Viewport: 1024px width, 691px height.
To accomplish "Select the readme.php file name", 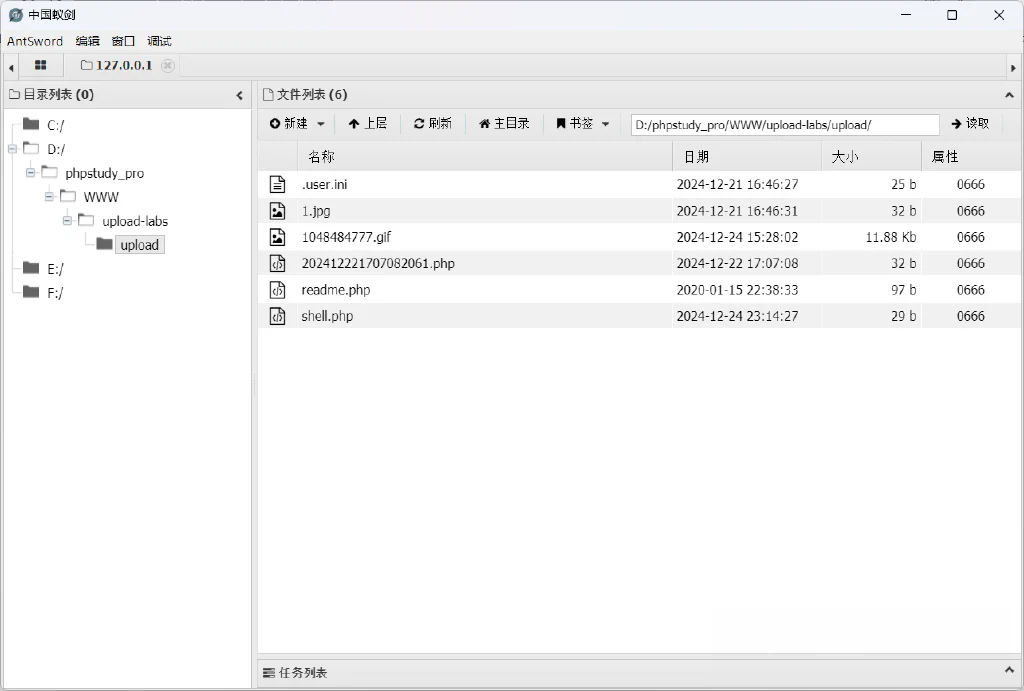I will pyautogui.click(x=336, y=290).
